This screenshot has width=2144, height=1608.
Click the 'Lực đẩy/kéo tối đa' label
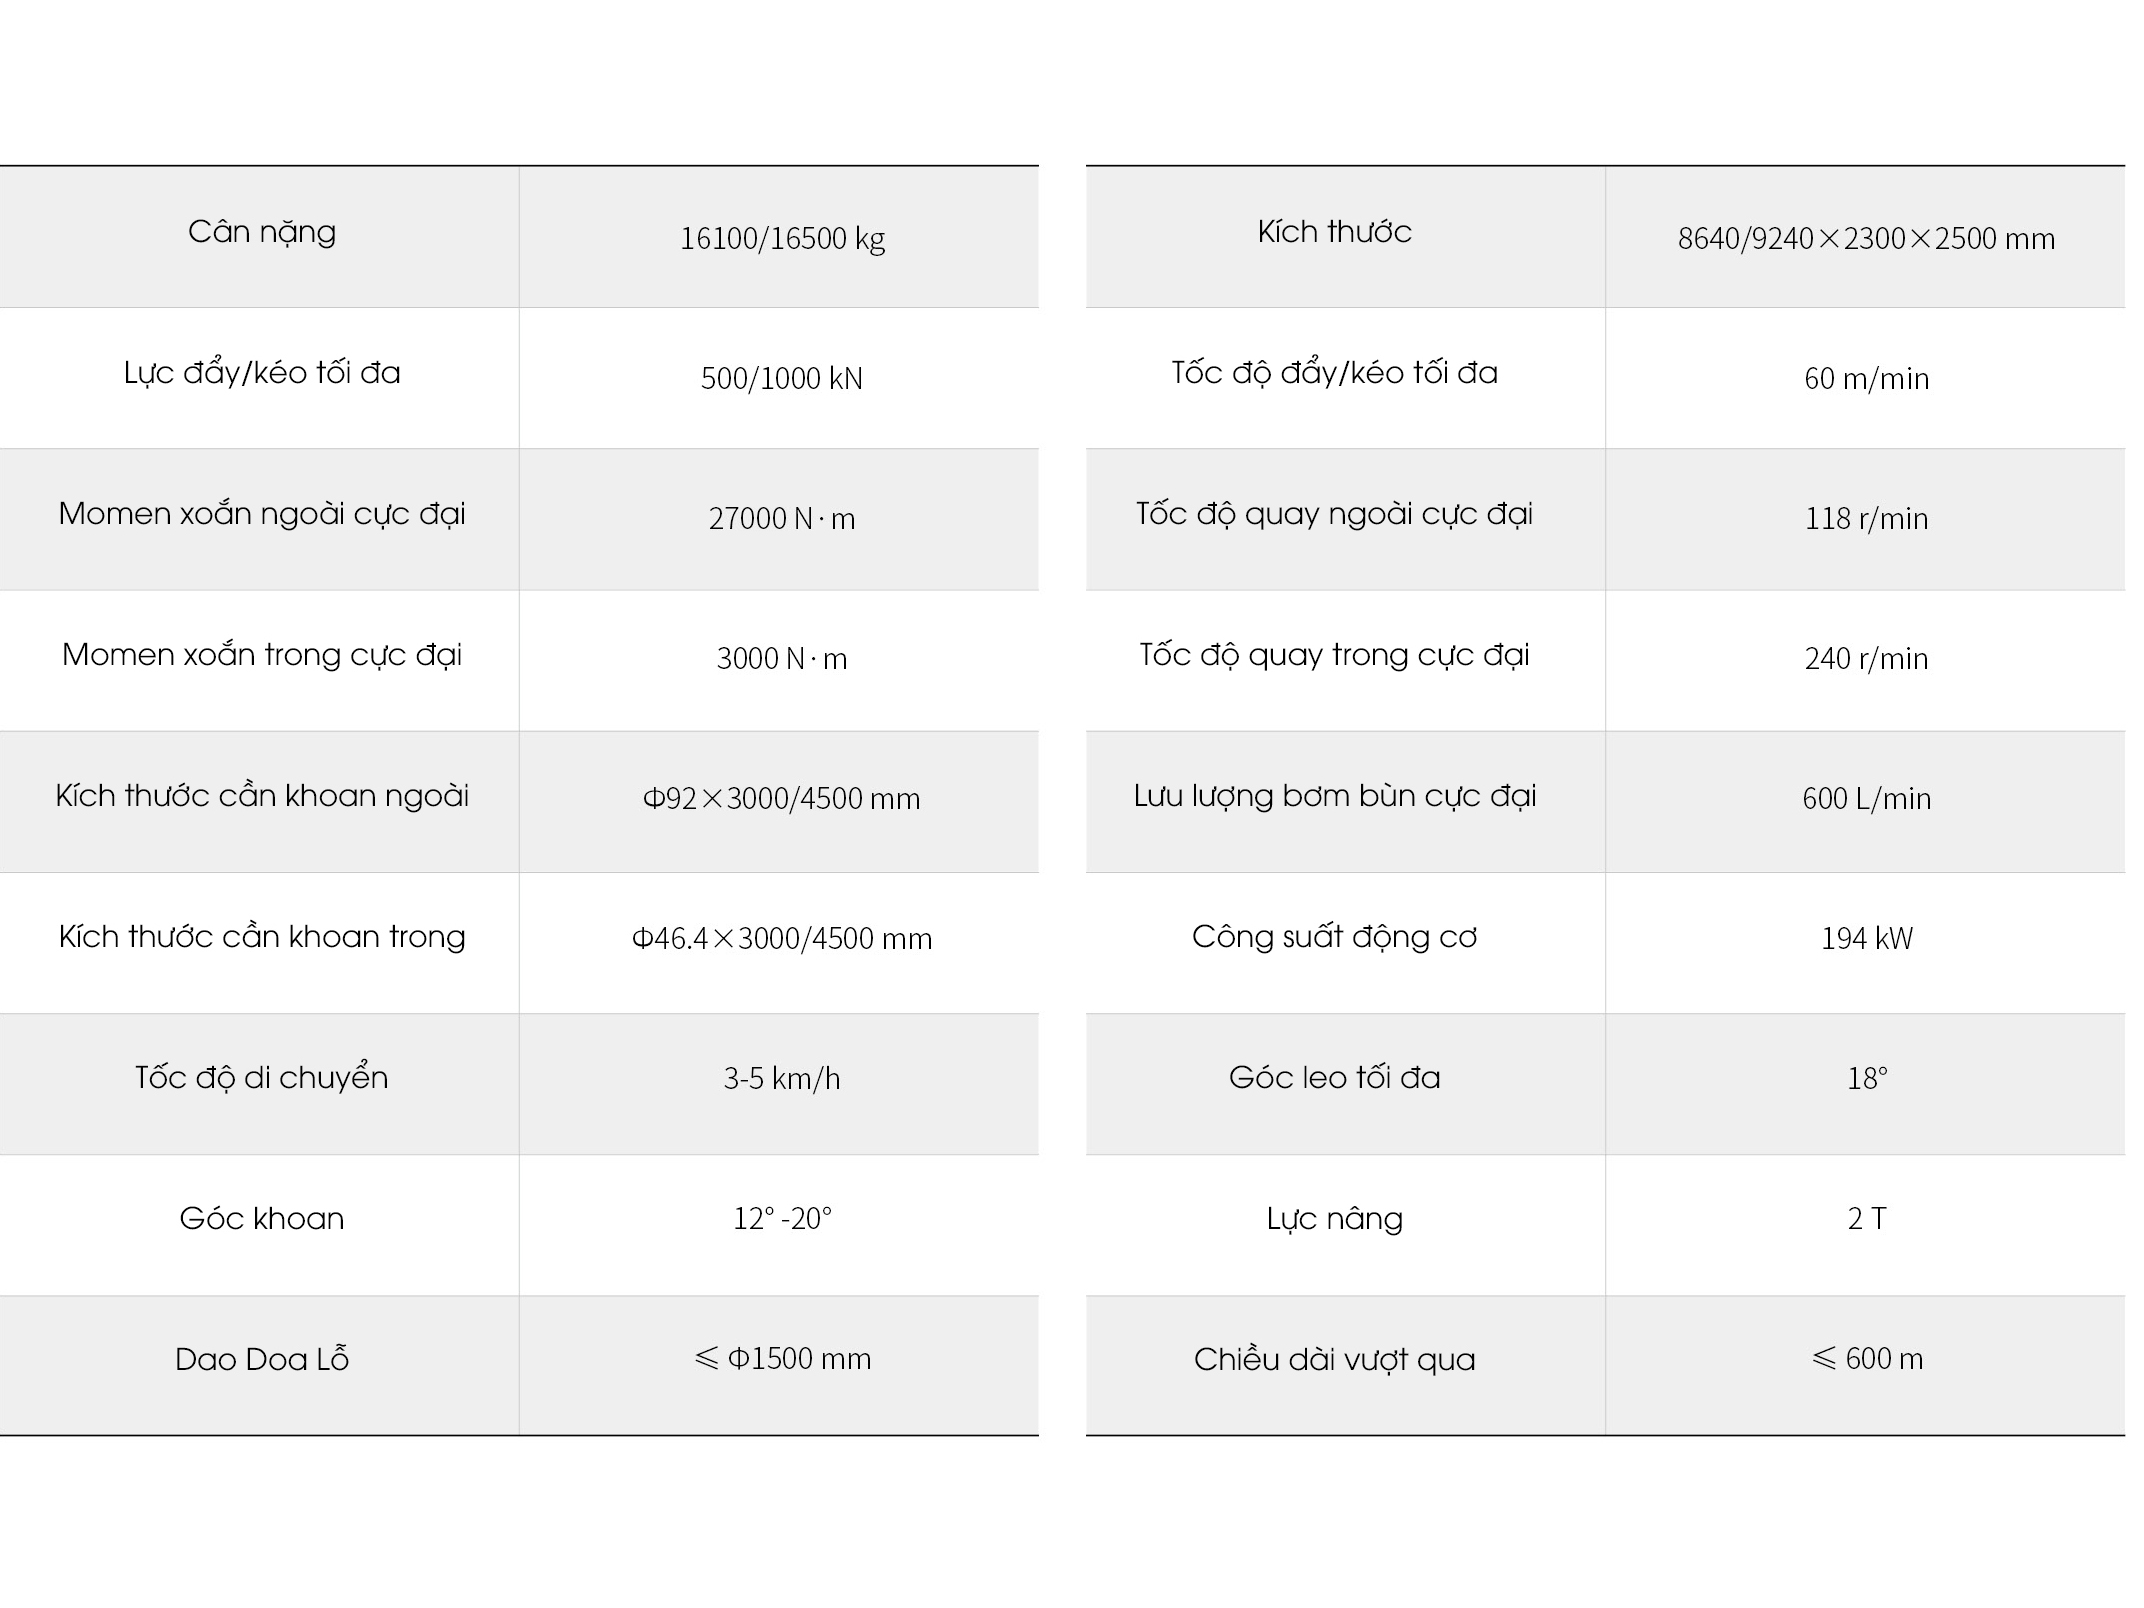[261, 374]
